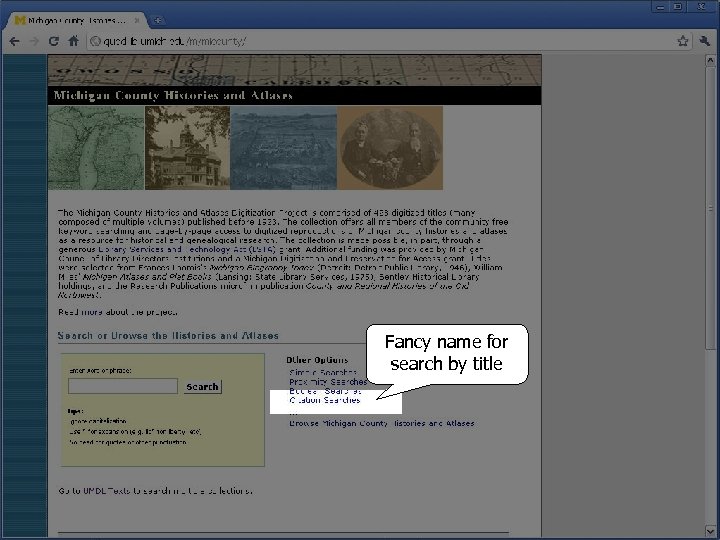Open the Citation Searches link
Viewport: 720px width, 540px height.
(x=325, y=400)
